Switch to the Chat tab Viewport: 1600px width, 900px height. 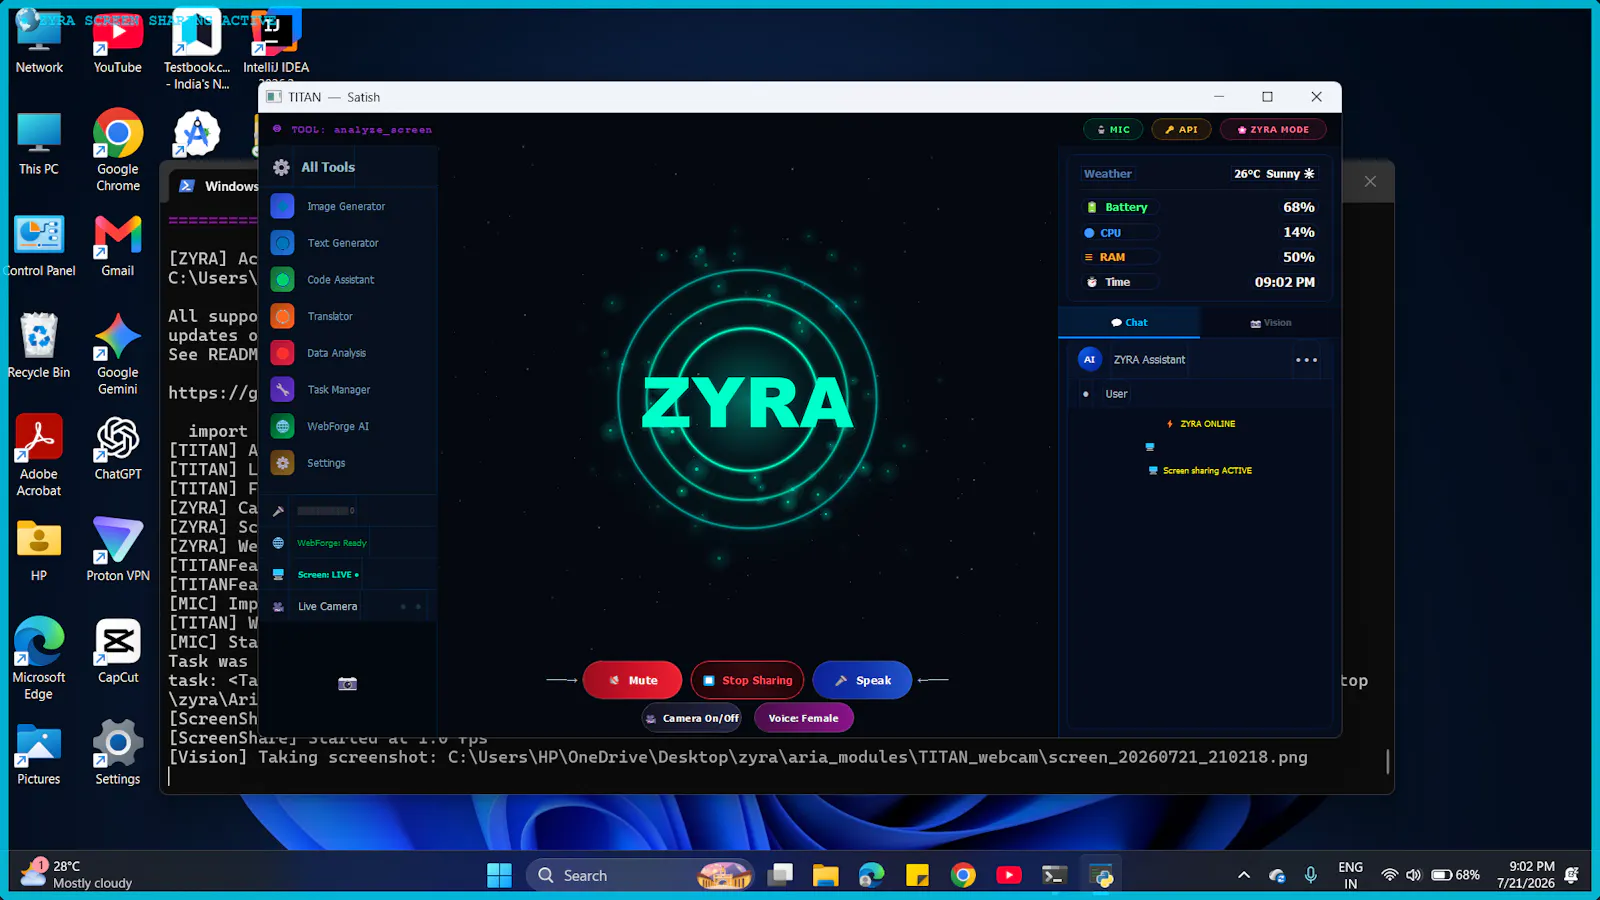(x=1129, y=322)
